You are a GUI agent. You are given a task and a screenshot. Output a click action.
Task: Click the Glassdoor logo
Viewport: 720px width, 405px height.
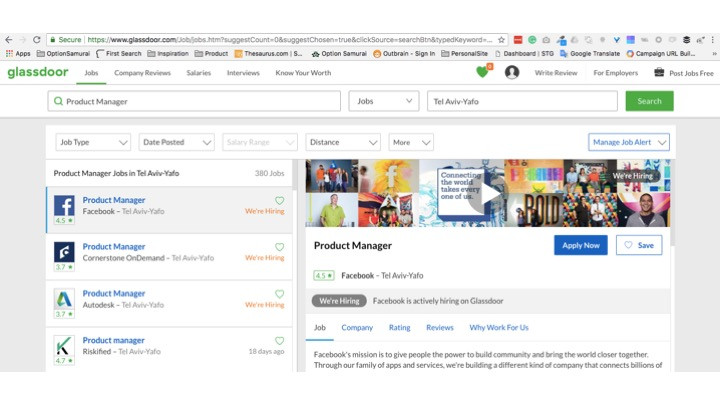tap(38, 73)
